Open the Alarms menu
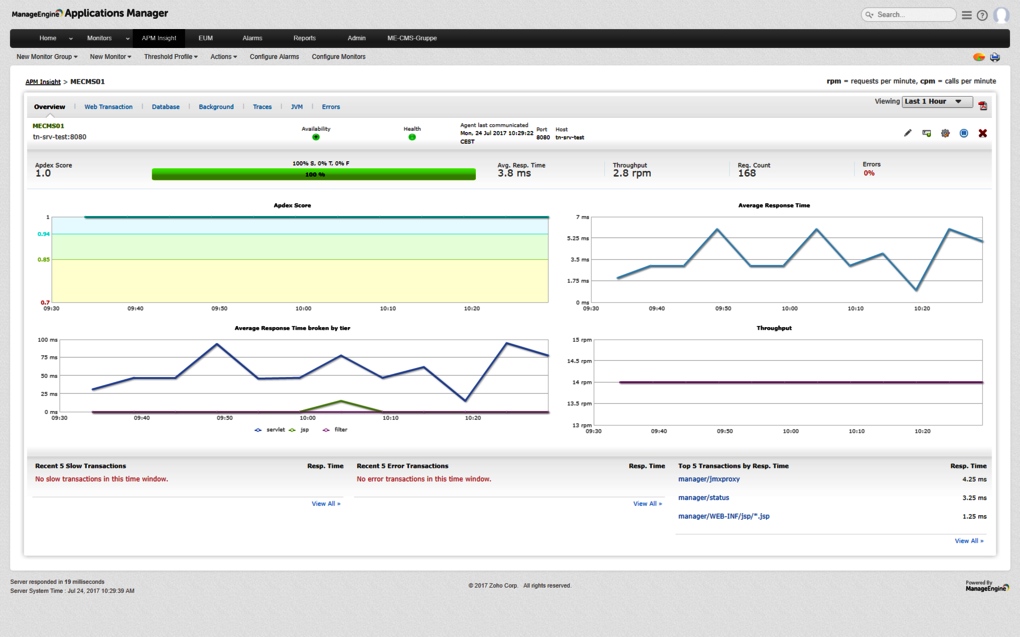 (252, 38)
